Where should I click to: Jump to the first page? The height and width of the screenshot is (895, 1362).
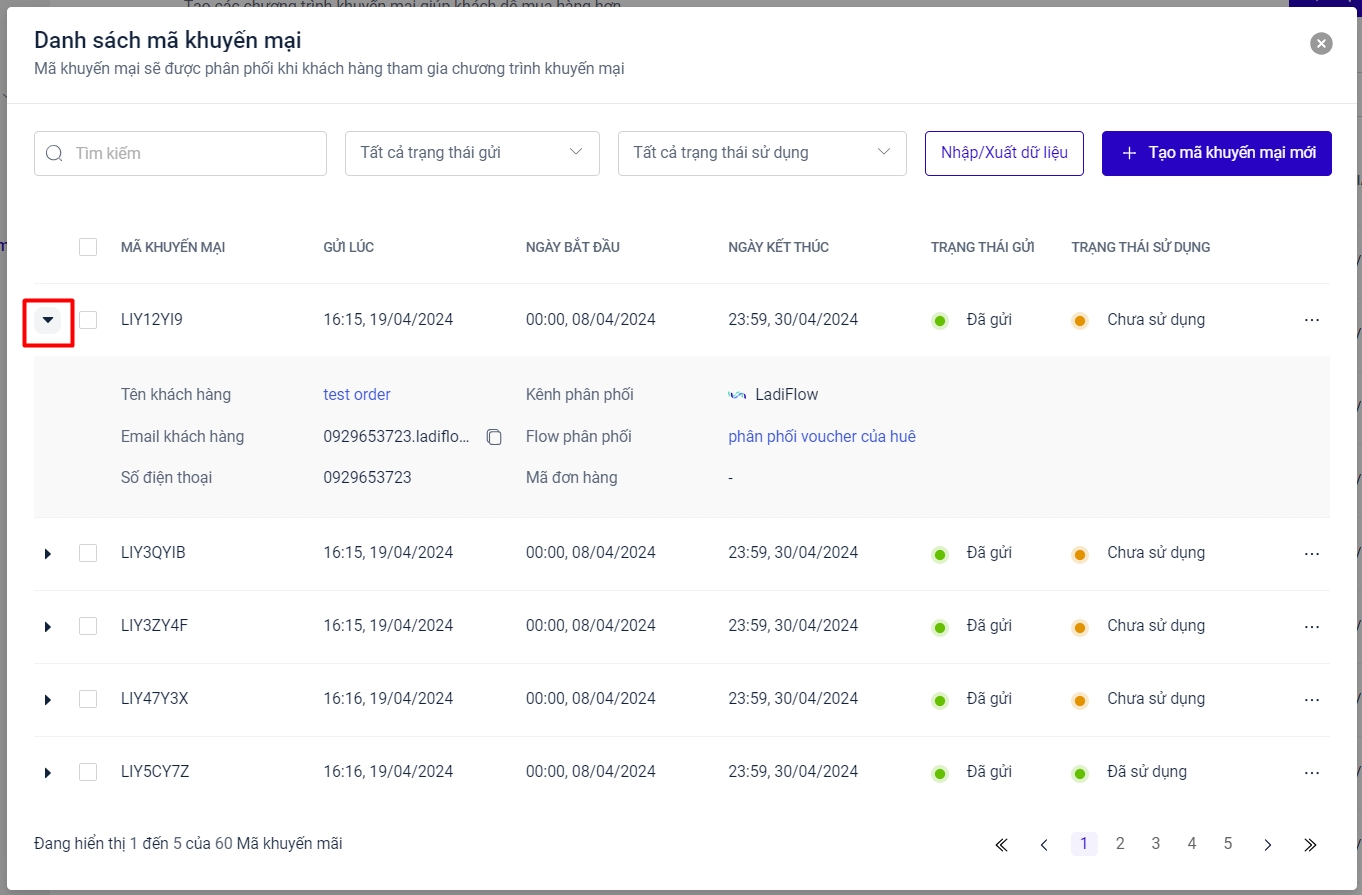[1001, 845]
